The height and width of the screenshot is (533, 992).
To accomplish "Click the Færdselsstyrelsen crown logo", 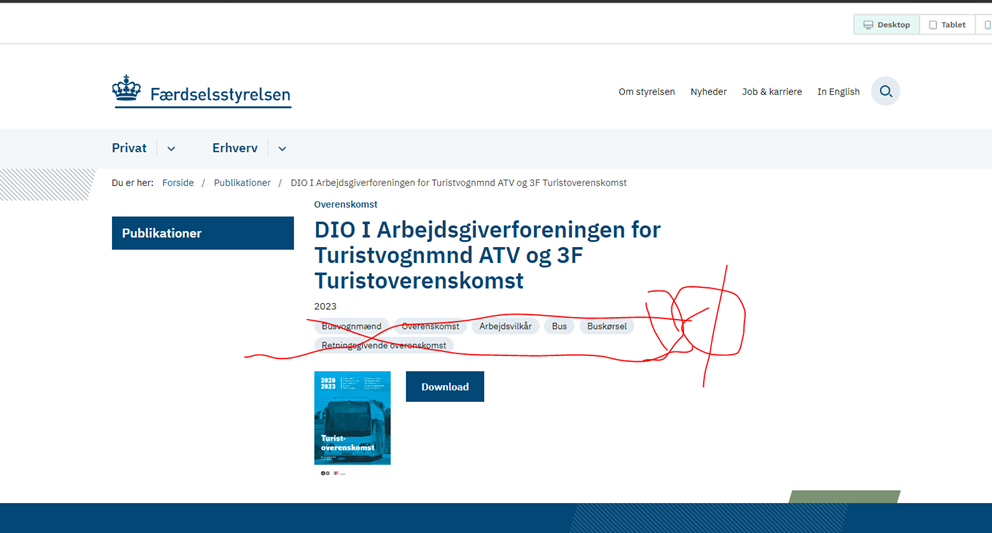I will coord(126,89).
